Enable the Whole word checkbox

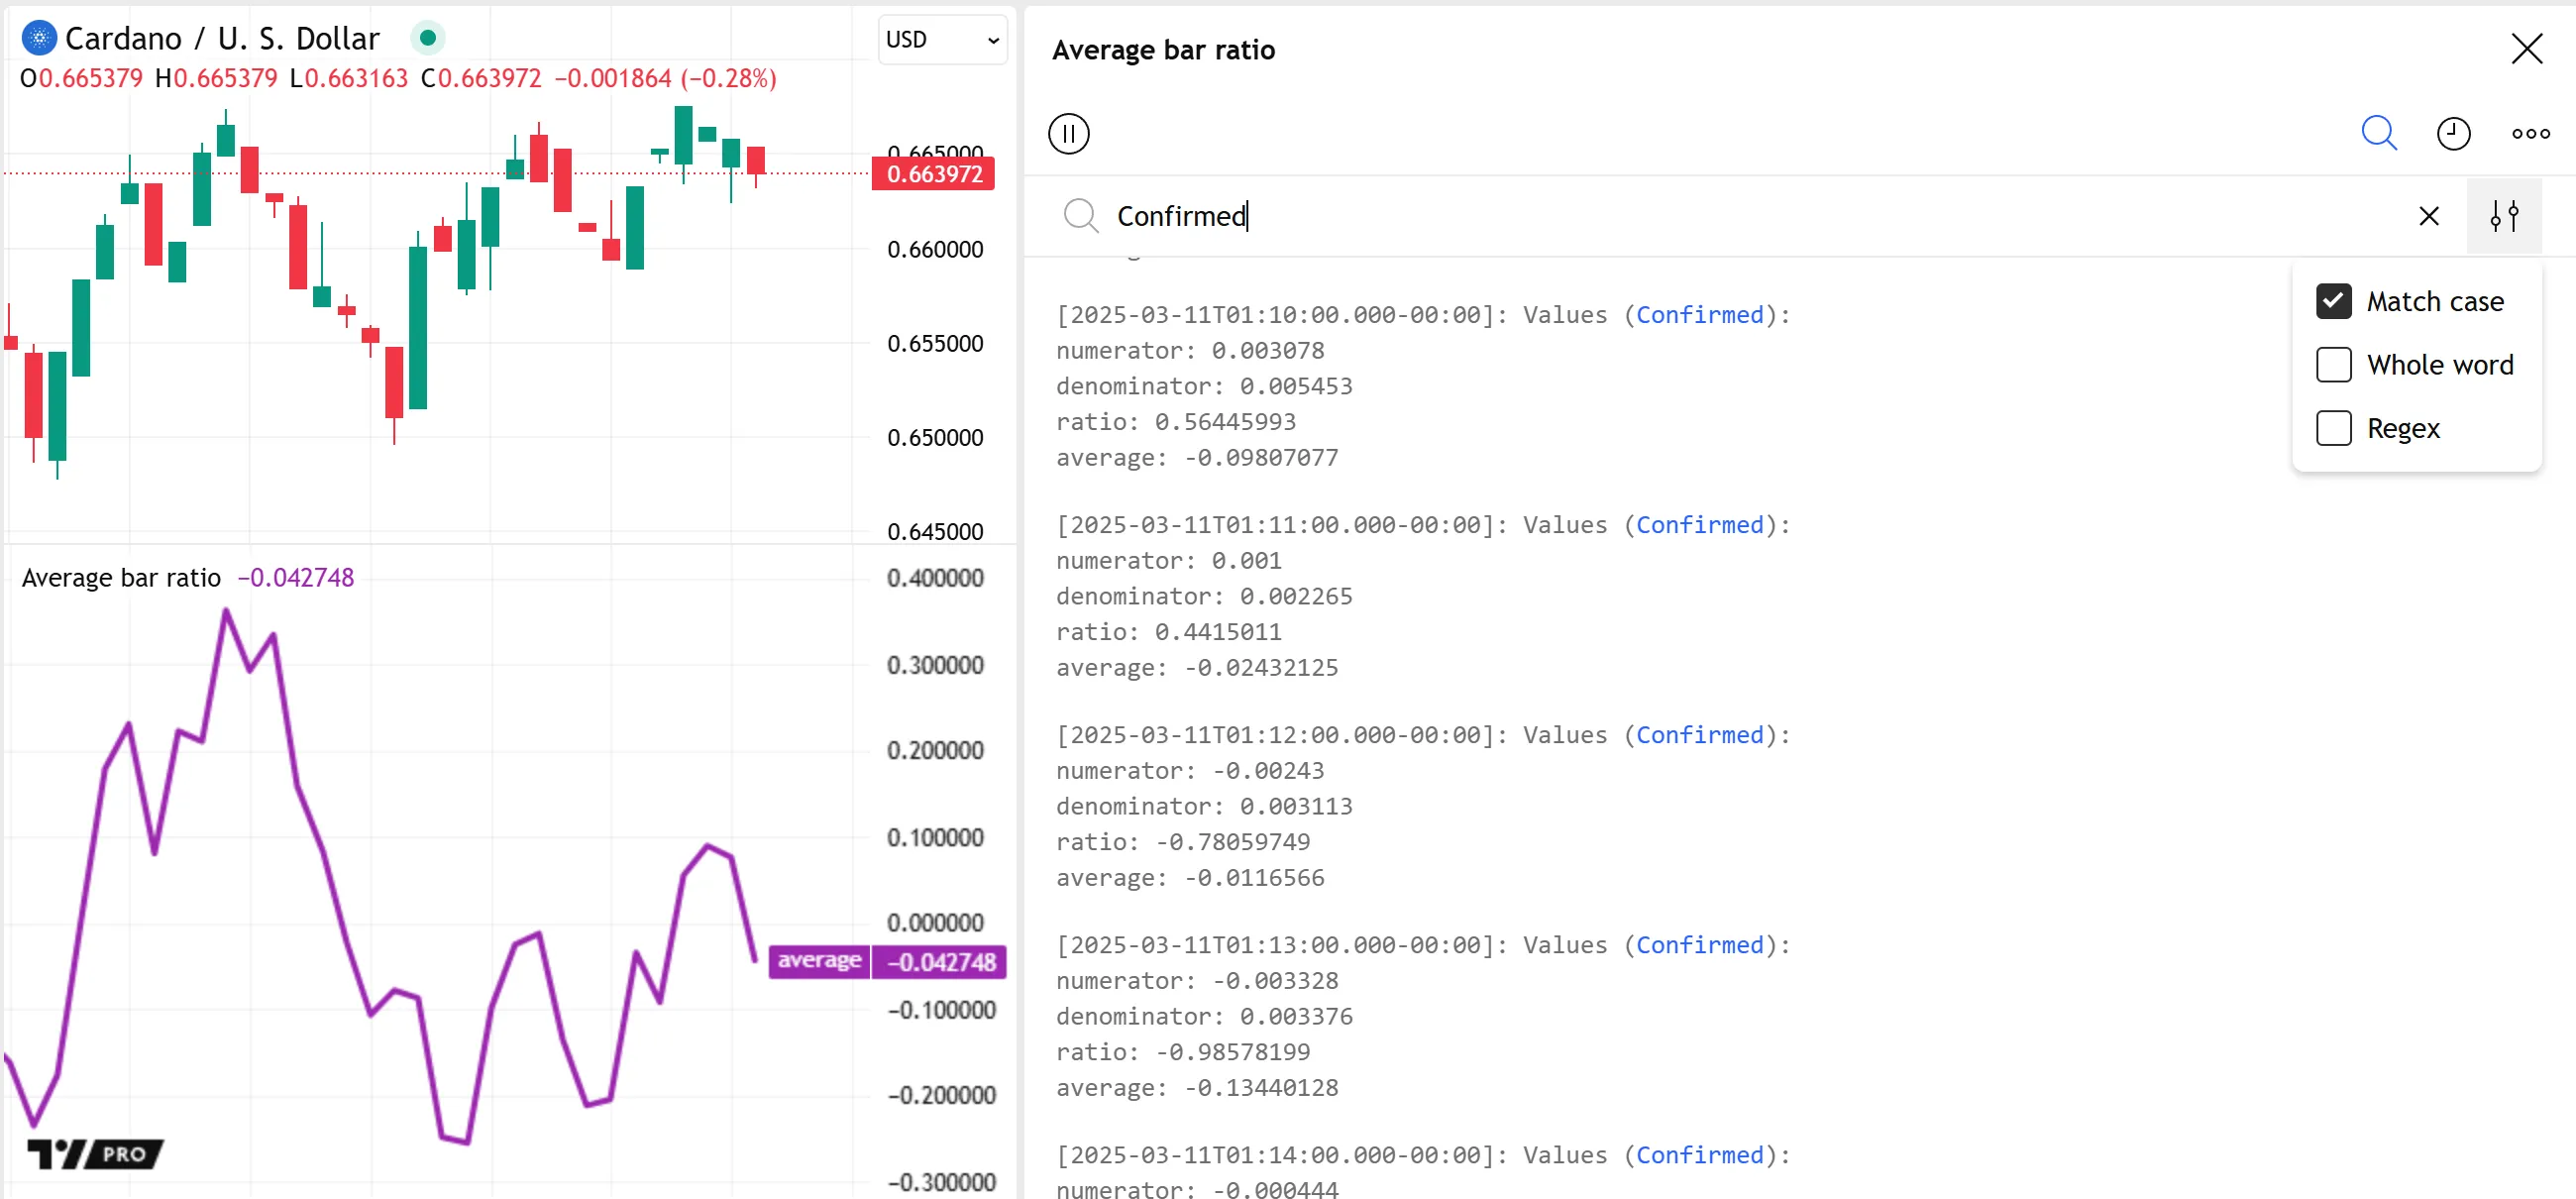pyautogui.click(x=2333, y=365)
